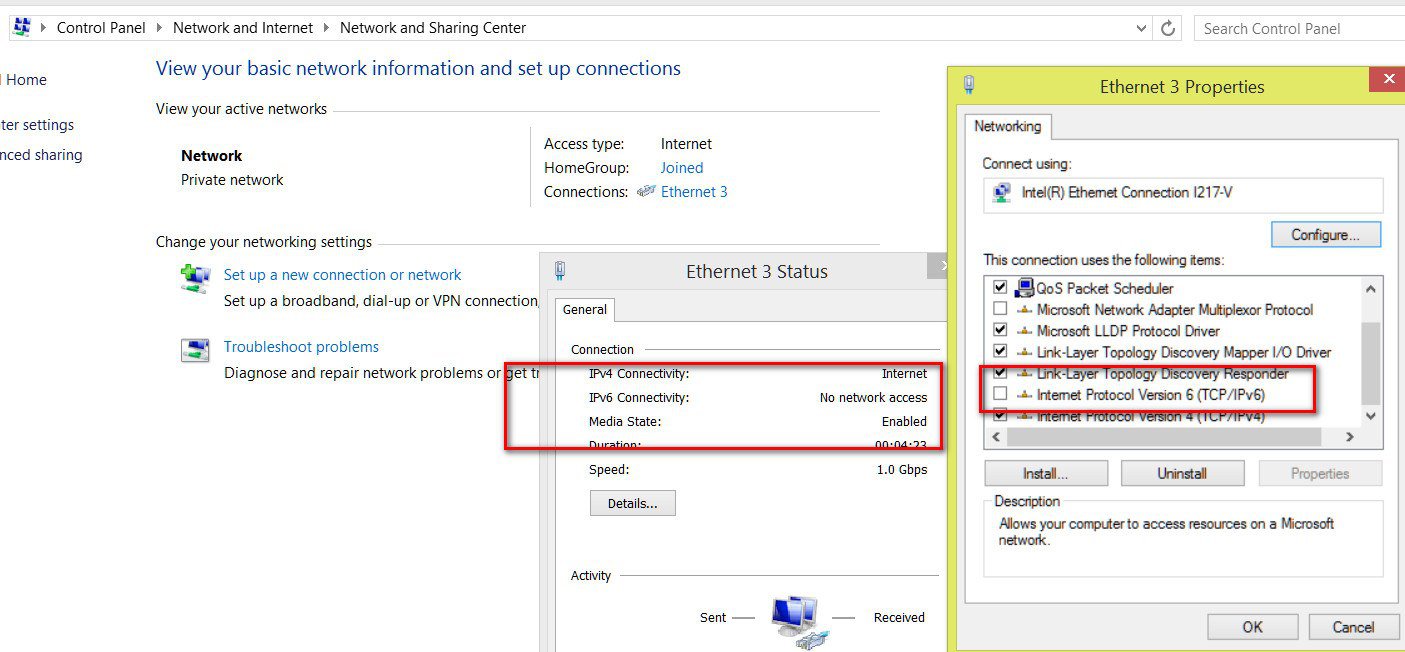Viewport: 1405px width, 652px height.
Task: Refresh the Control Panel window
Action: coord(1167,29)
